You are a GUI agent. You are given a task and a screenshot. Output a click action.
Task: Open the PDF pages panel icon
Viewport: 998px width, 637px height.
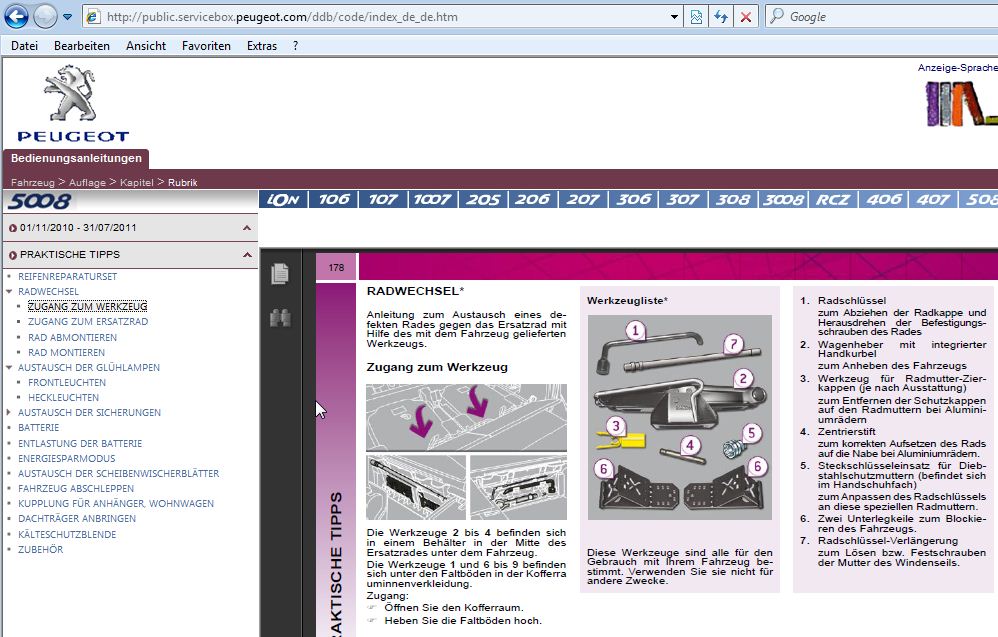[x=280, y=273]
